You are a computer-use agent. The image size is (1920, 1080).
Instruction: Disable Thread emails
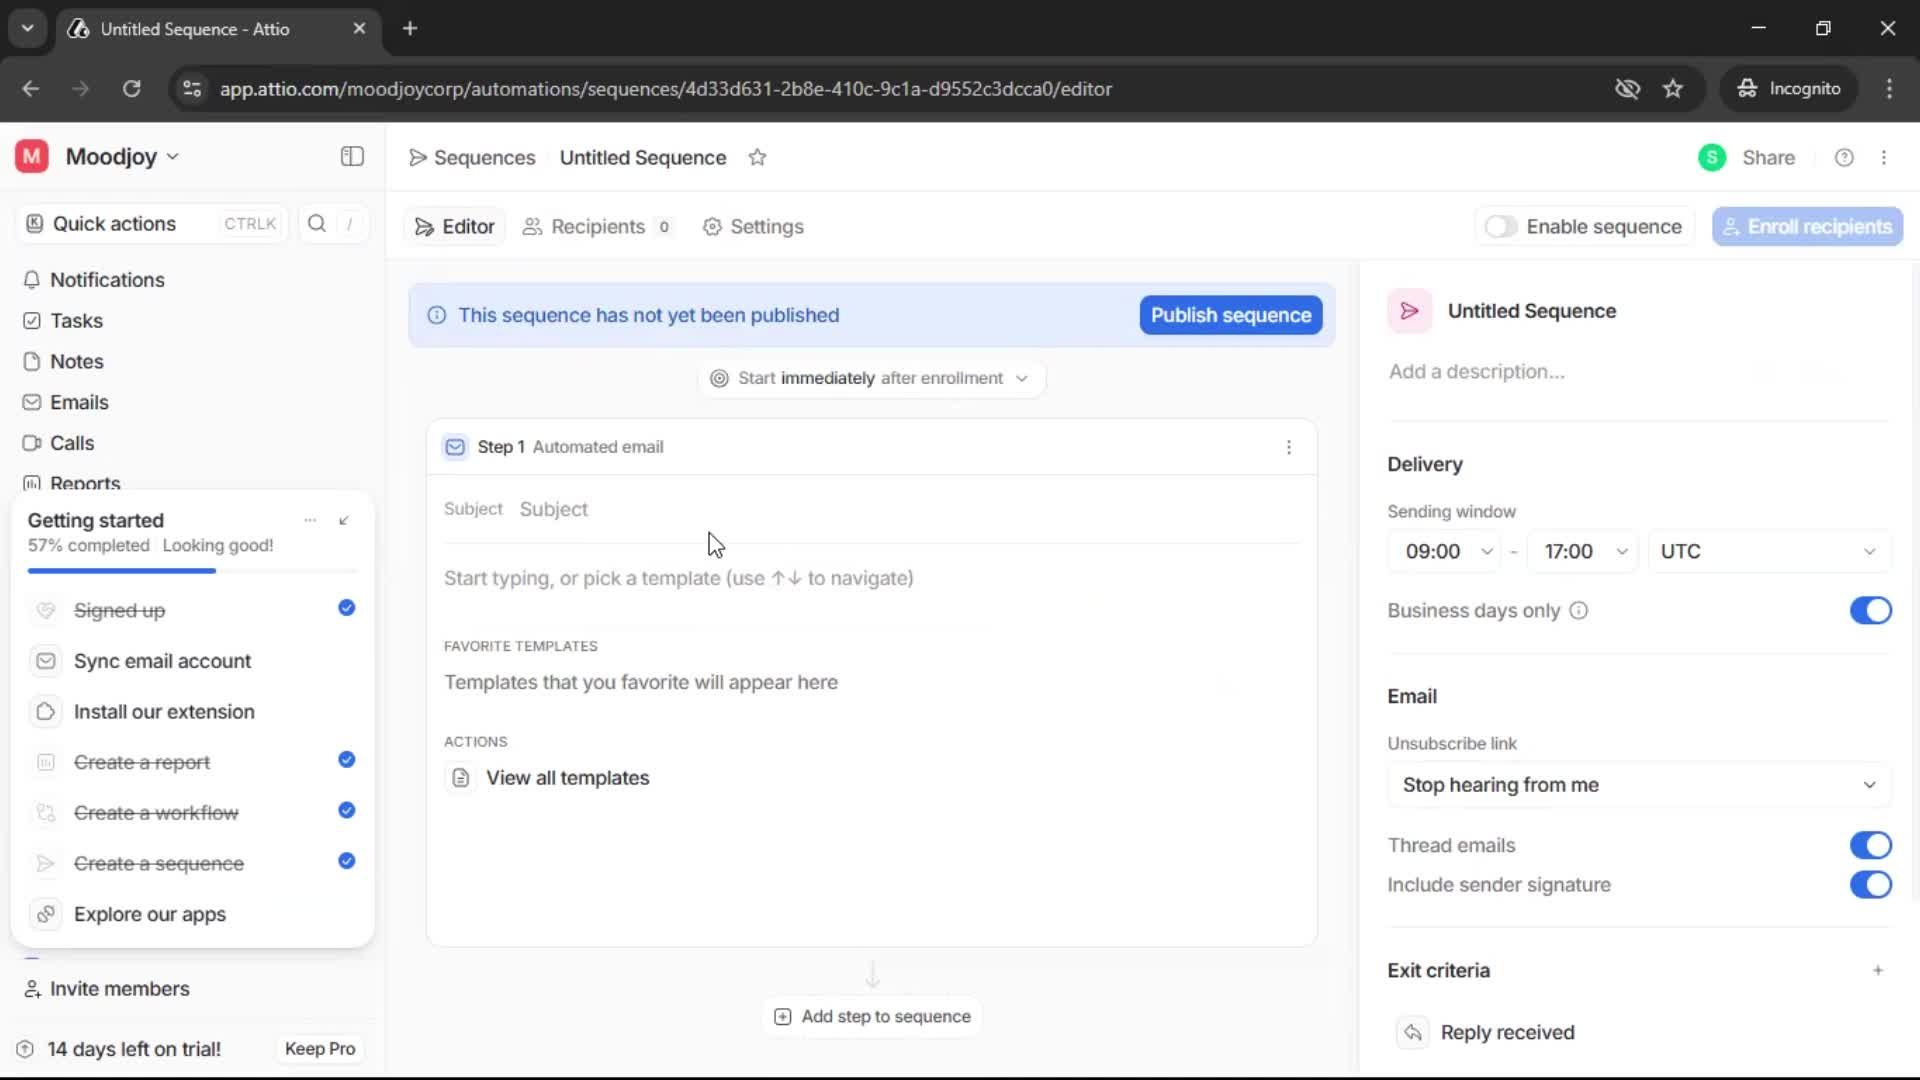[1870, 845]
